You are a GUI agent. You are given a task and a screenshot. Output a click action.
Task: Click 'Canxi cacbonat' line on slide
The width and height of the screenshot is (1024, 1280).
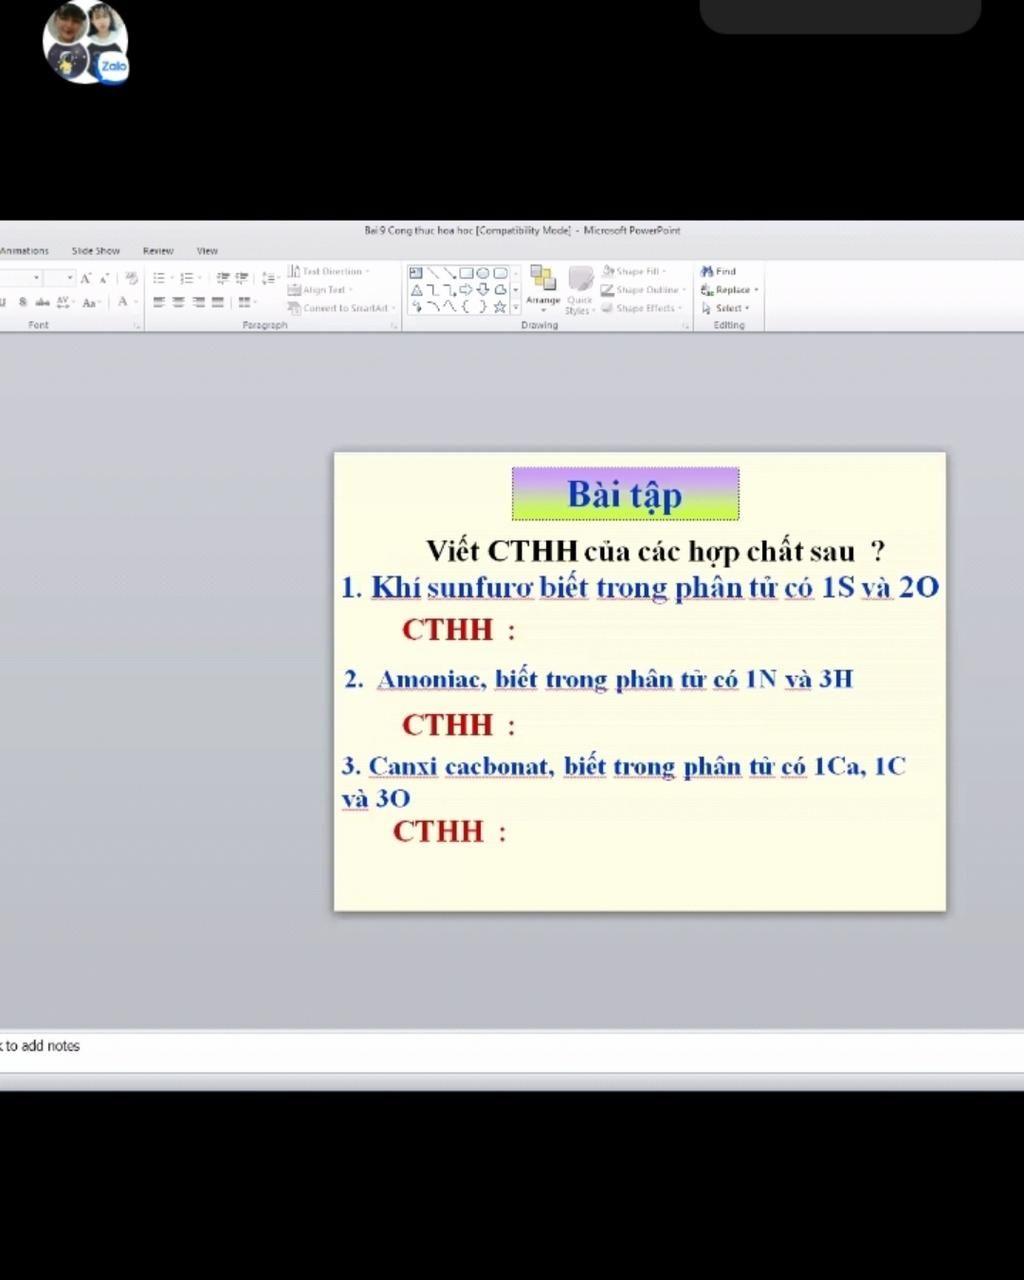[623, 781]
